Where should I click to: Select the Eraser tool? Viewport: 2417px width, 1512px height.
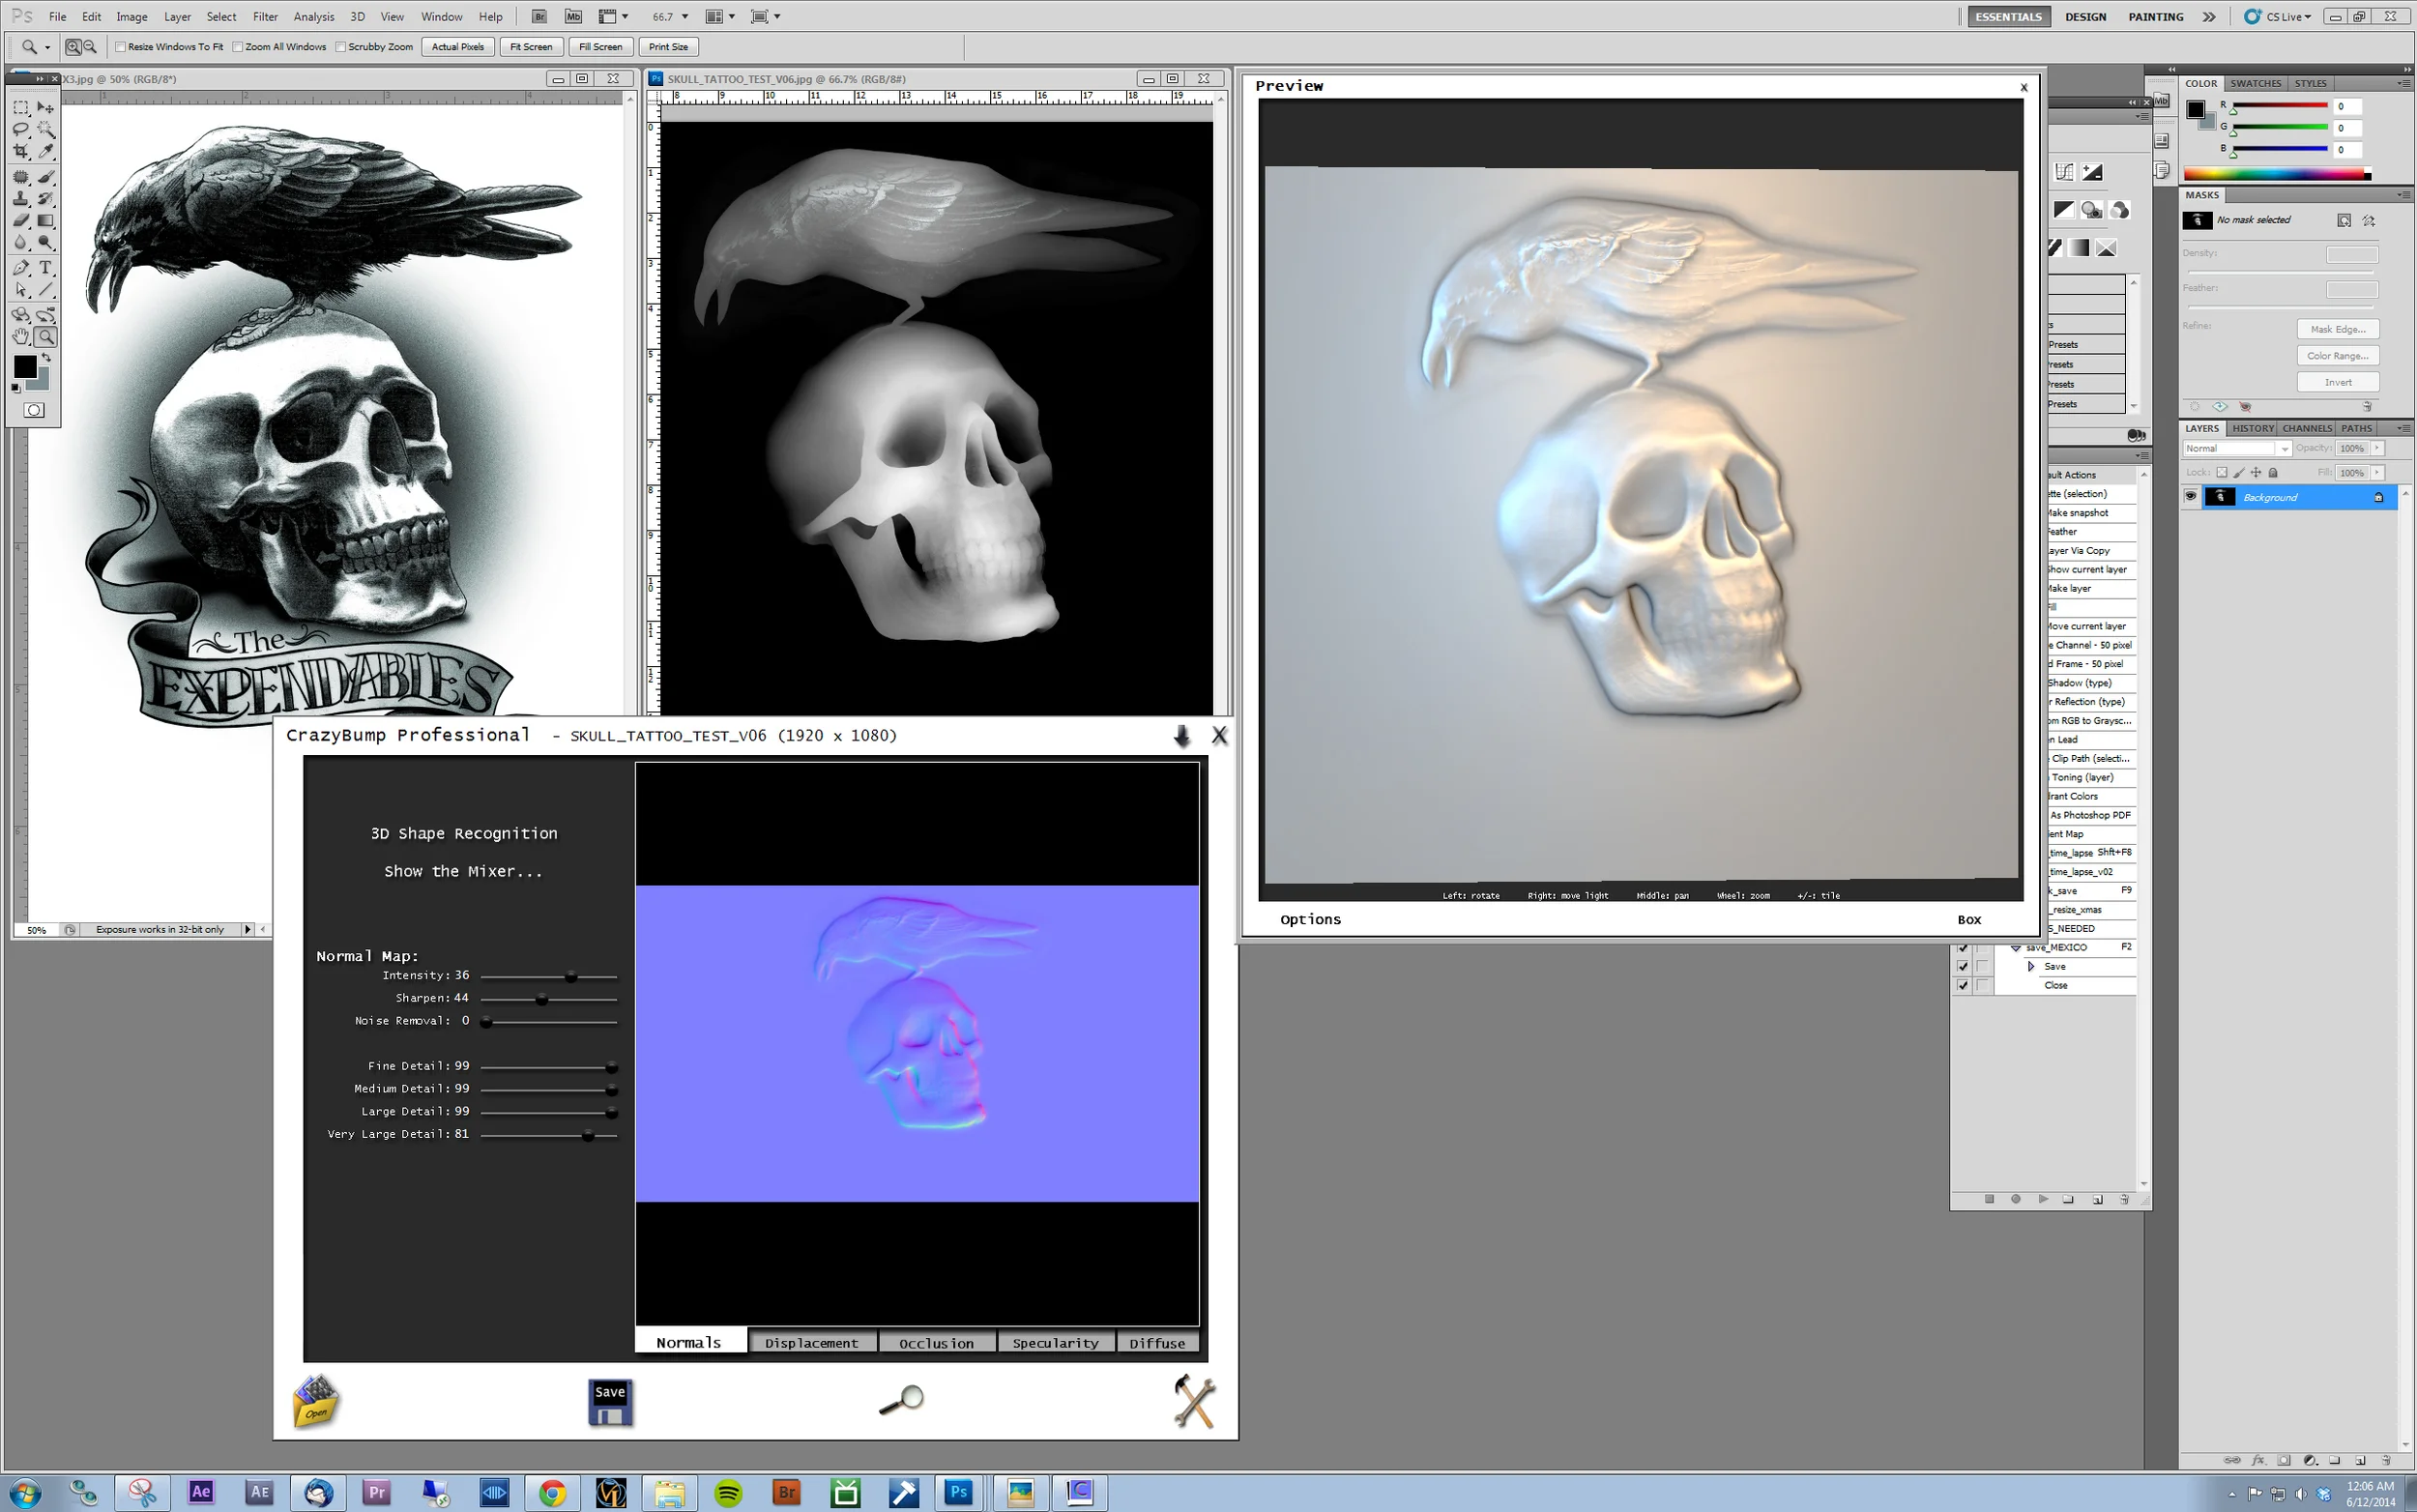(21, 221)
